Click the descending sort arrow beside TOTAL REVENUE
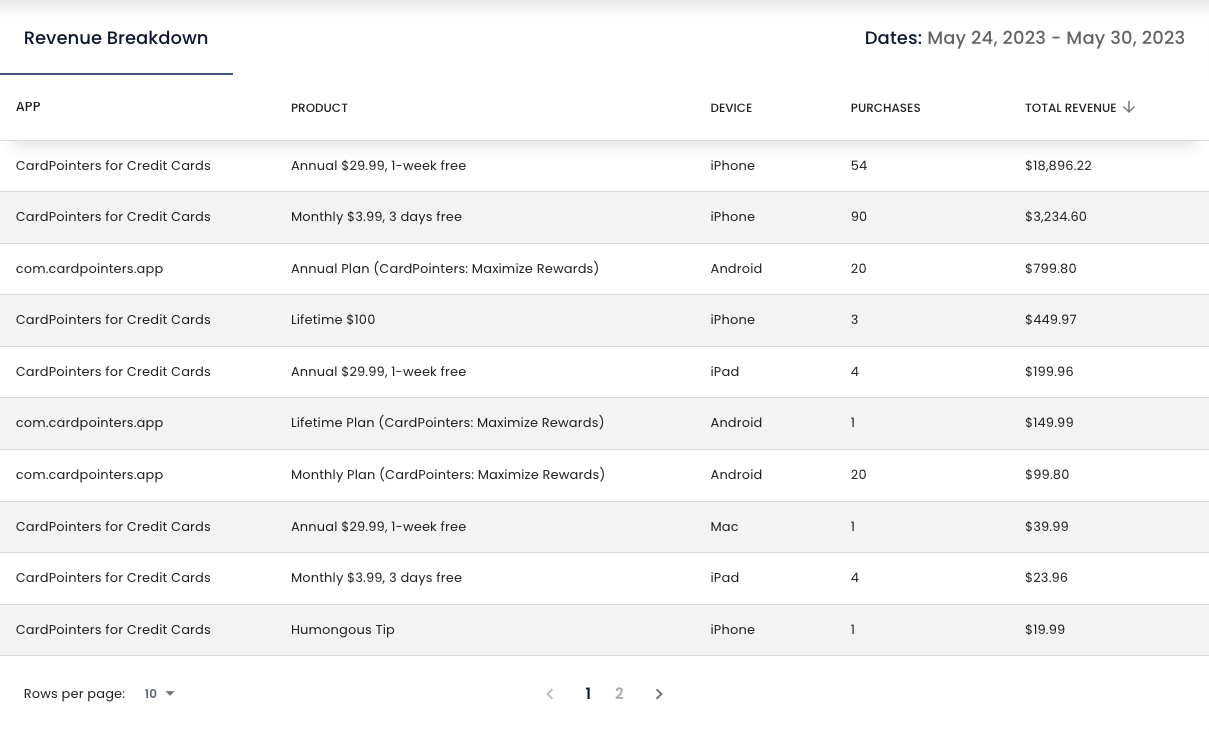The height and width of the screenshot is (732, 1209). click(1129, 107)
